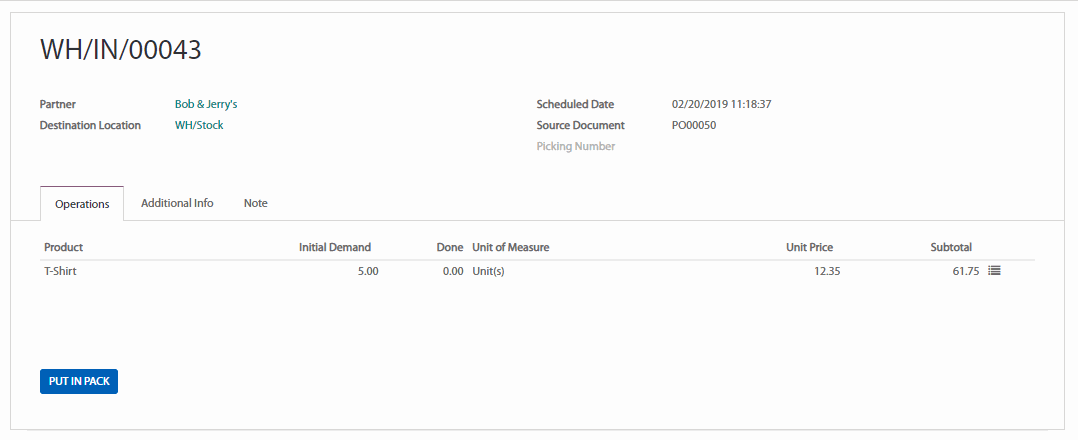Click the Unit(s) cell in T-Shirt row
The width and height of the screenshot is (1078, 440).
(488, 271)
